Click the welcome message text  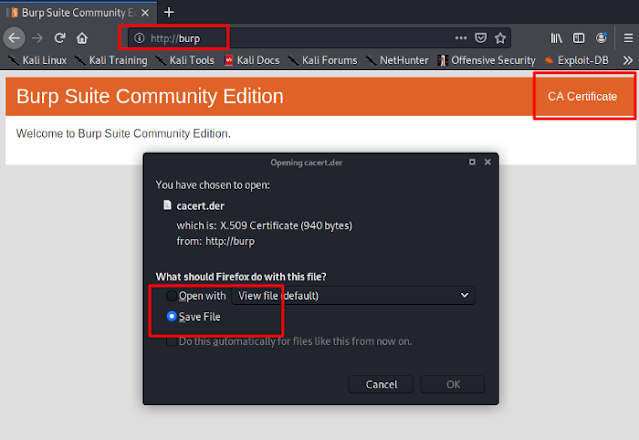click(123, 134)
